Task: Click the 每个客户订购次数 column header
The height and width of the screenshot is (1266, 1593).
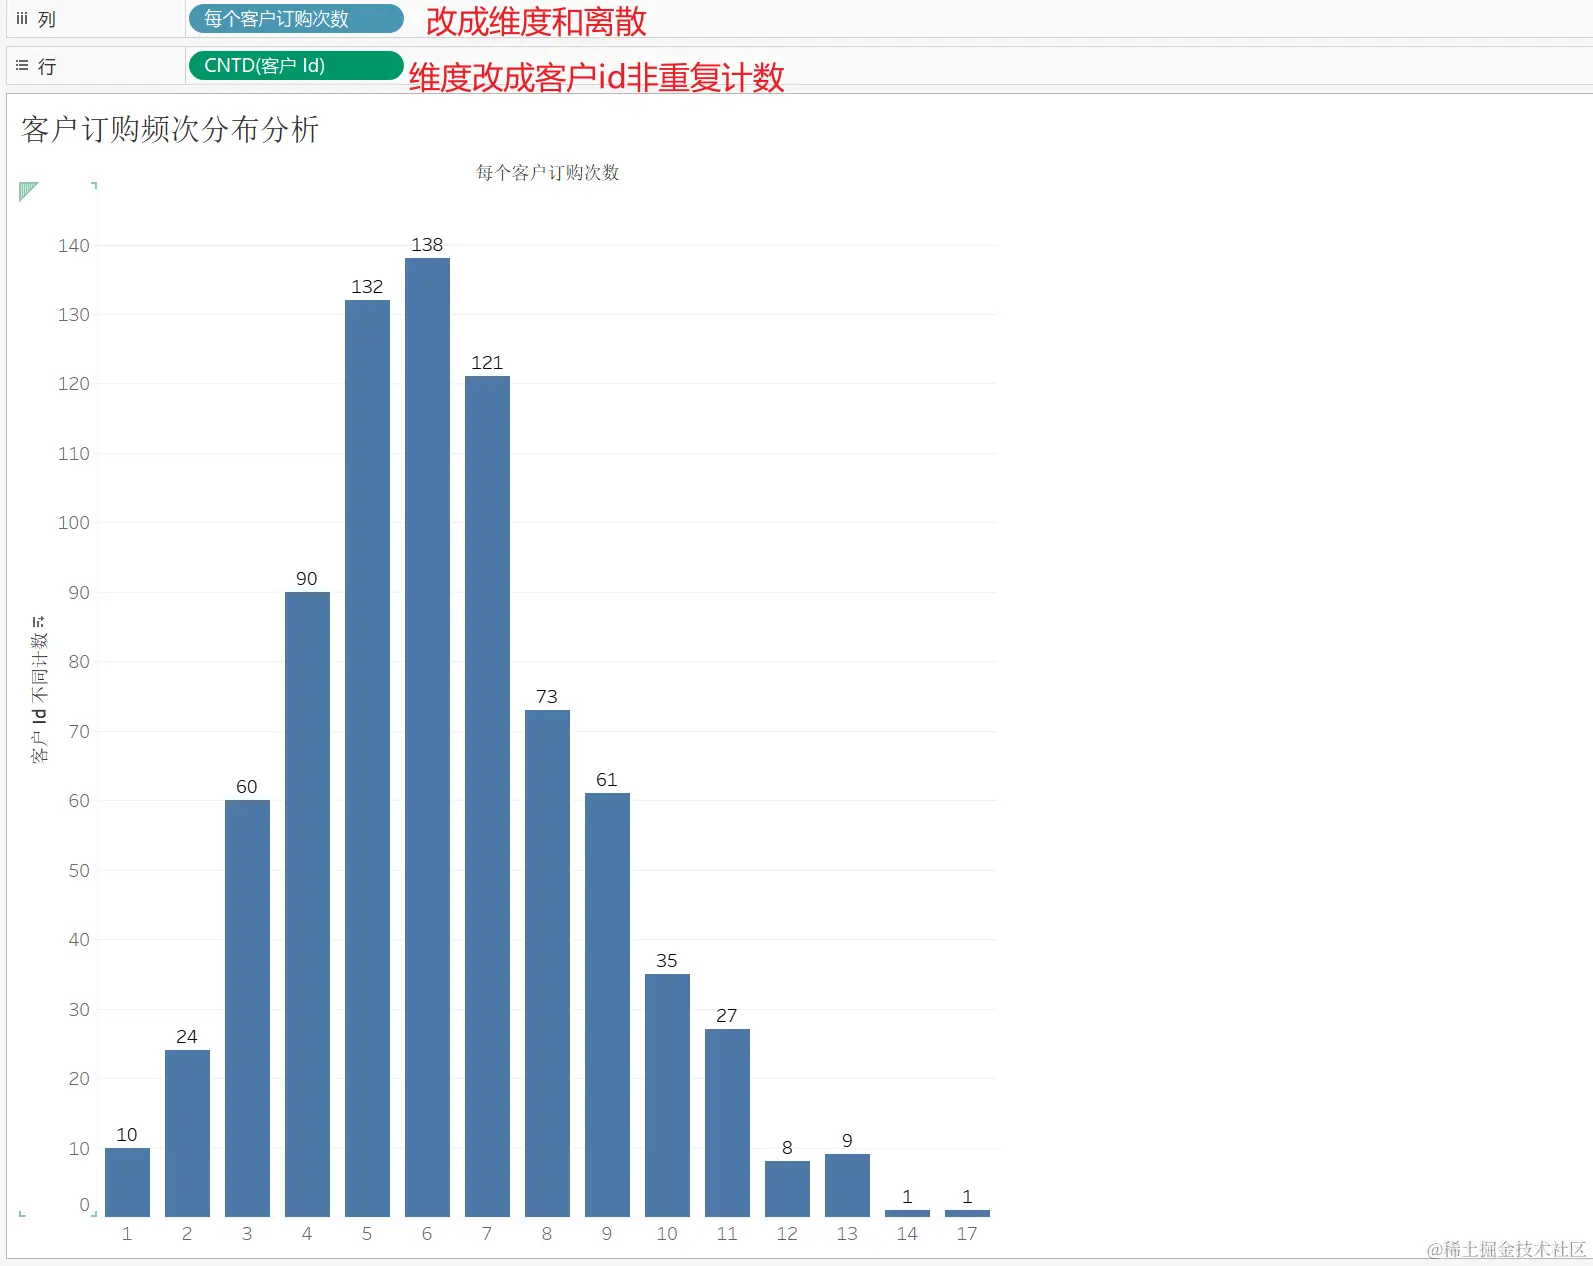Action: point(547,173)
